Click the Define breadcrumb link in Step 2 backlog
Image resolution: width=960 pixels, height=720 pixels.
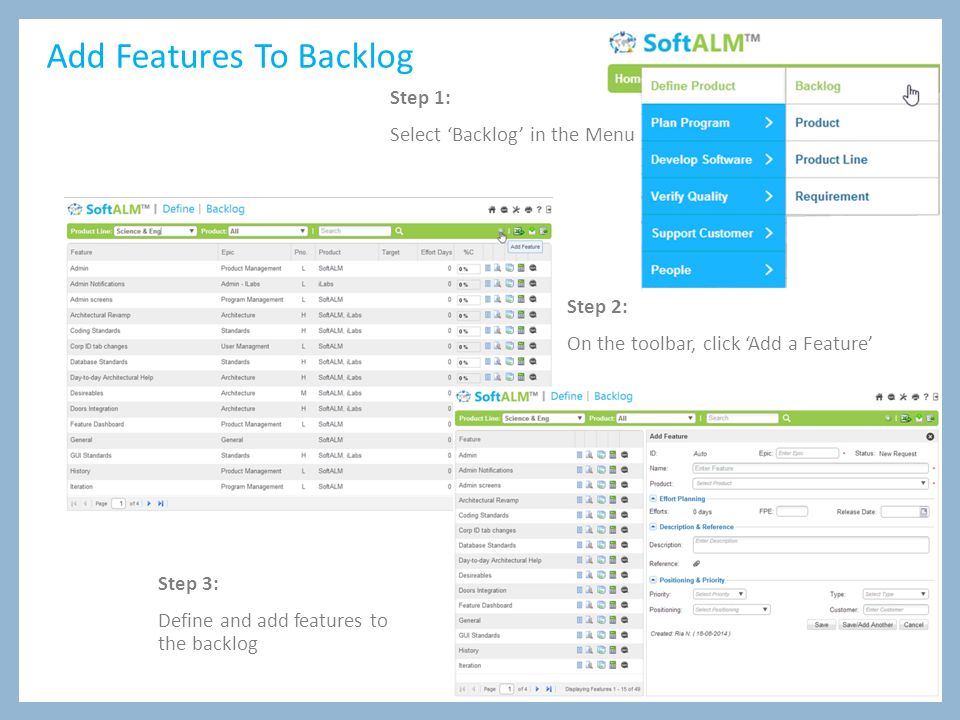coord(178,209)
